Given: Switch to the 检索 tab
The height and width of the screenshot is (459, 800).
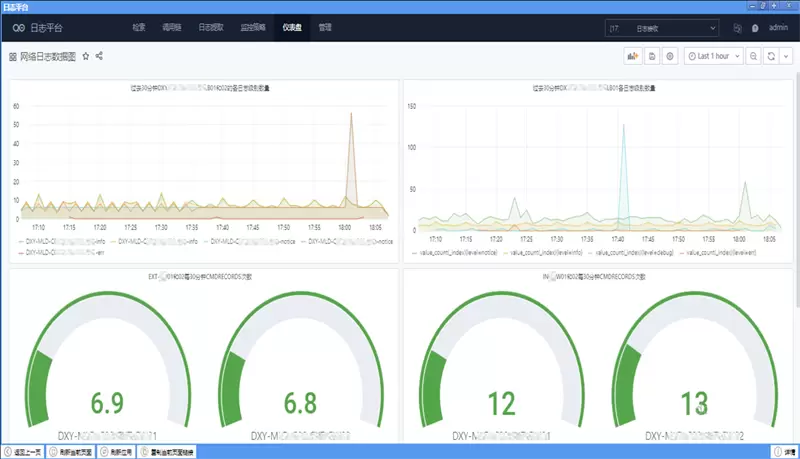Looking at the screenshot, I should [x=140, y=28].
